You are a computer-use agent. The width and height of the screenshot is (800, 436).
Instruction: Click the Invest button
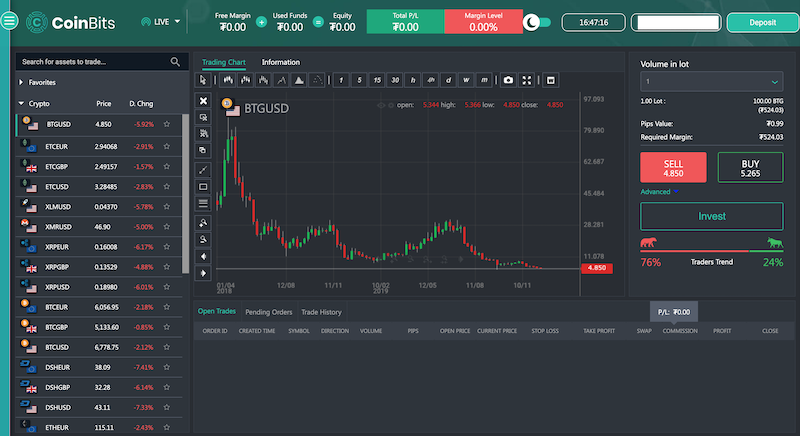click(x=712, y=216)
